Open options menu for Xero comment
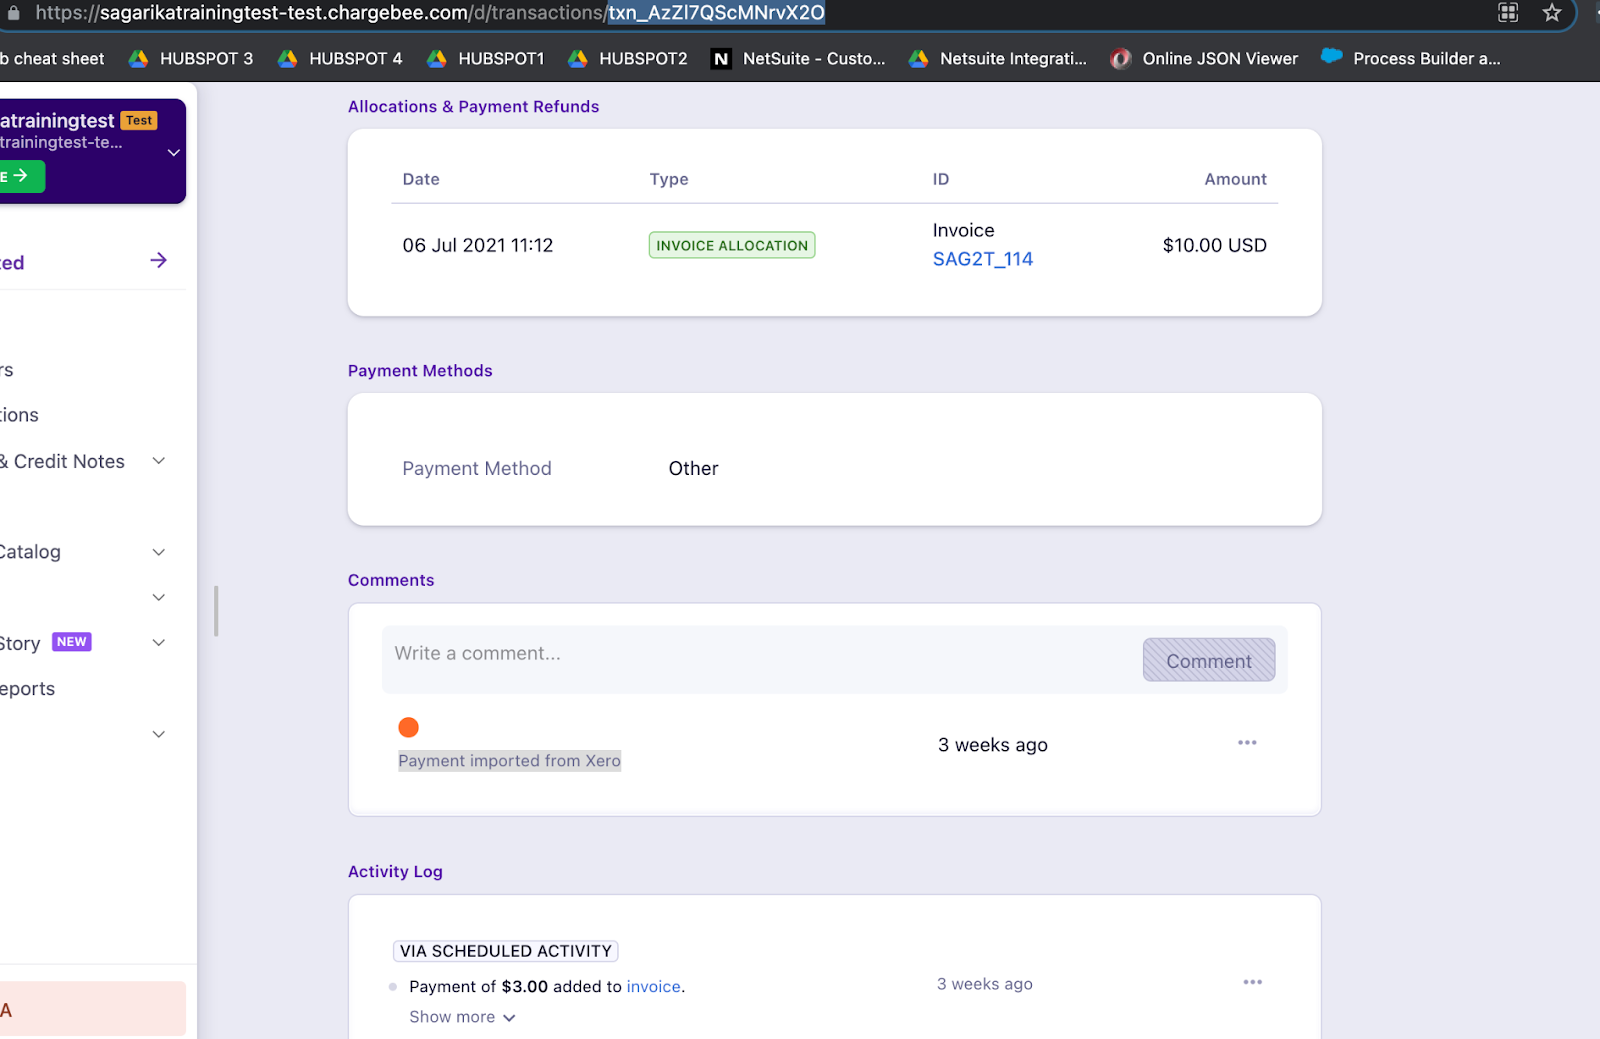 (1247, 743)
